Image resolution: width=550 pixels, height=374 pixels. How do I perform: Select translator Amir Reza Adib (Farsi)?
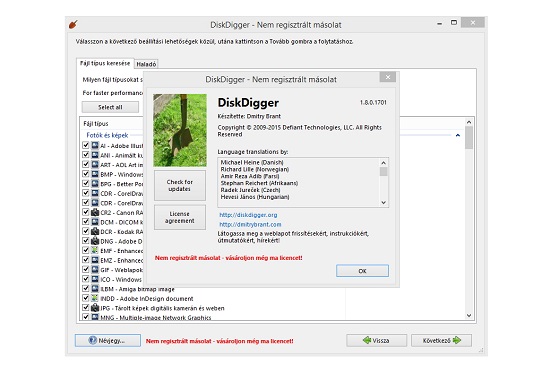click(250, 176)
